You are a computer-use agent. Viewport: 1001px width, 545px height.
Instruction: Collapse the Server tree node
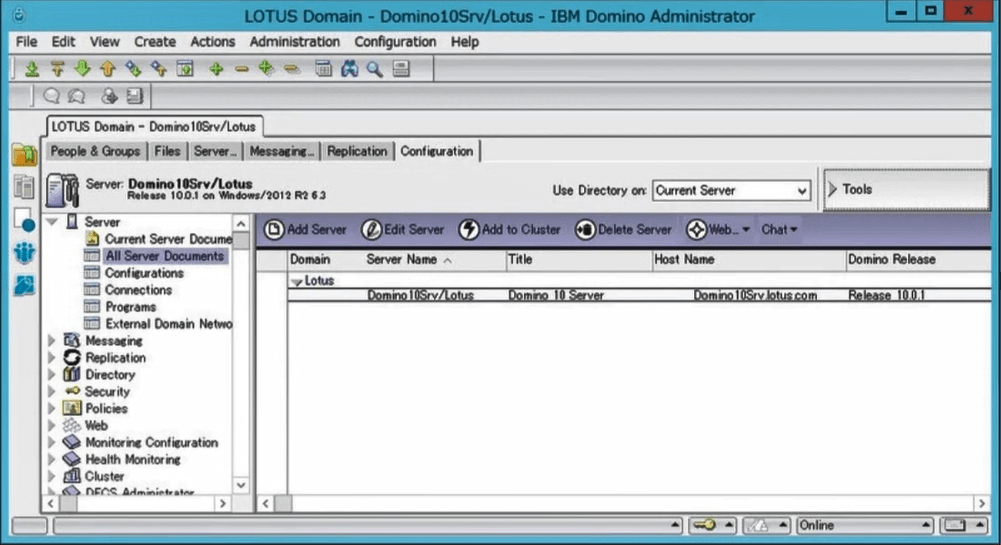(x=52, y=222)
